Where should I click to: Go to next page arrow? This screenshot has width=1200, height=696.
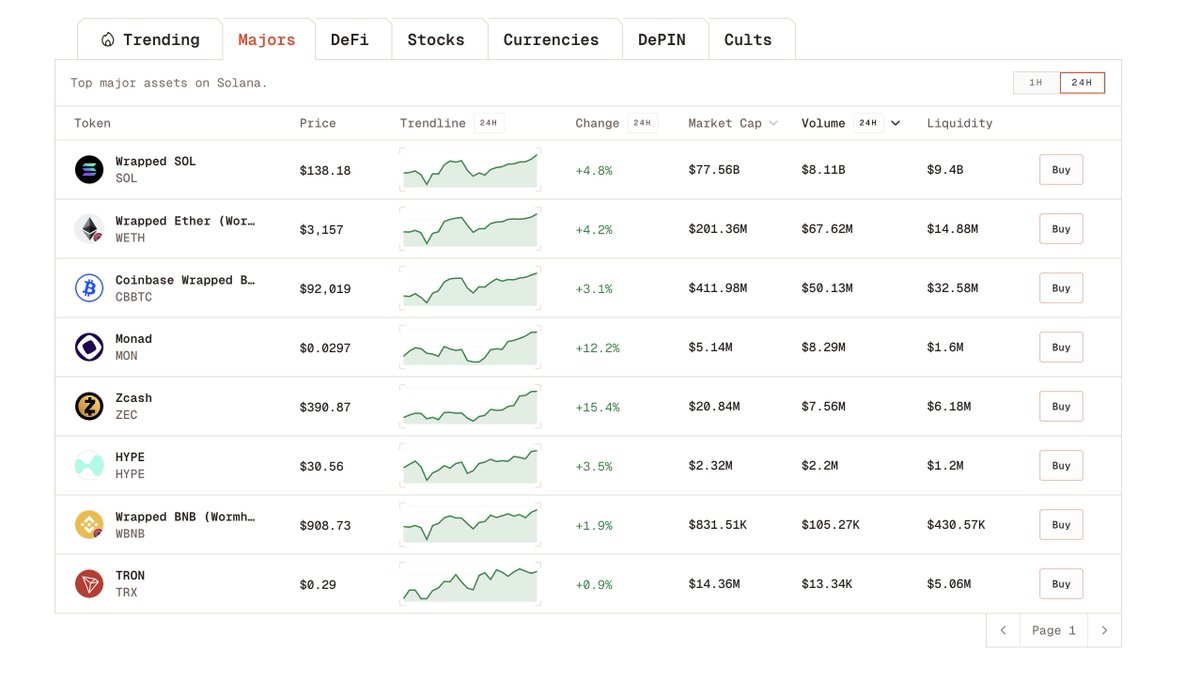pyautogui.click(x=1104, y=630)
